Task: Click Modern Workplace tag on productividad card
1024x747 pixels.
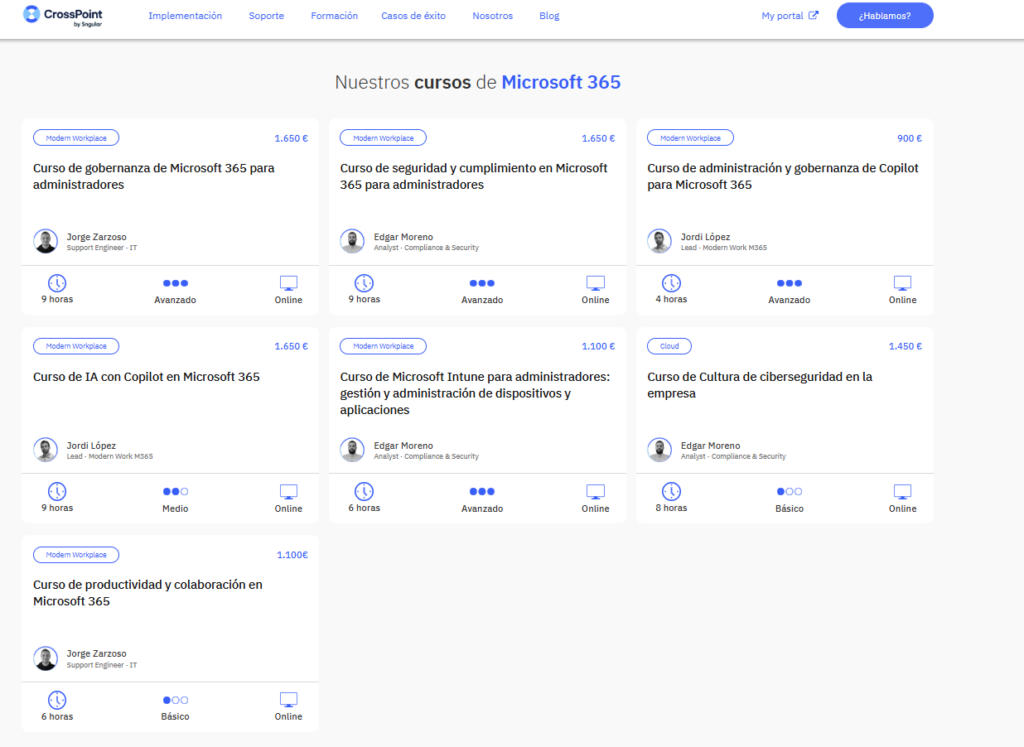Action: tap(76, 555)
